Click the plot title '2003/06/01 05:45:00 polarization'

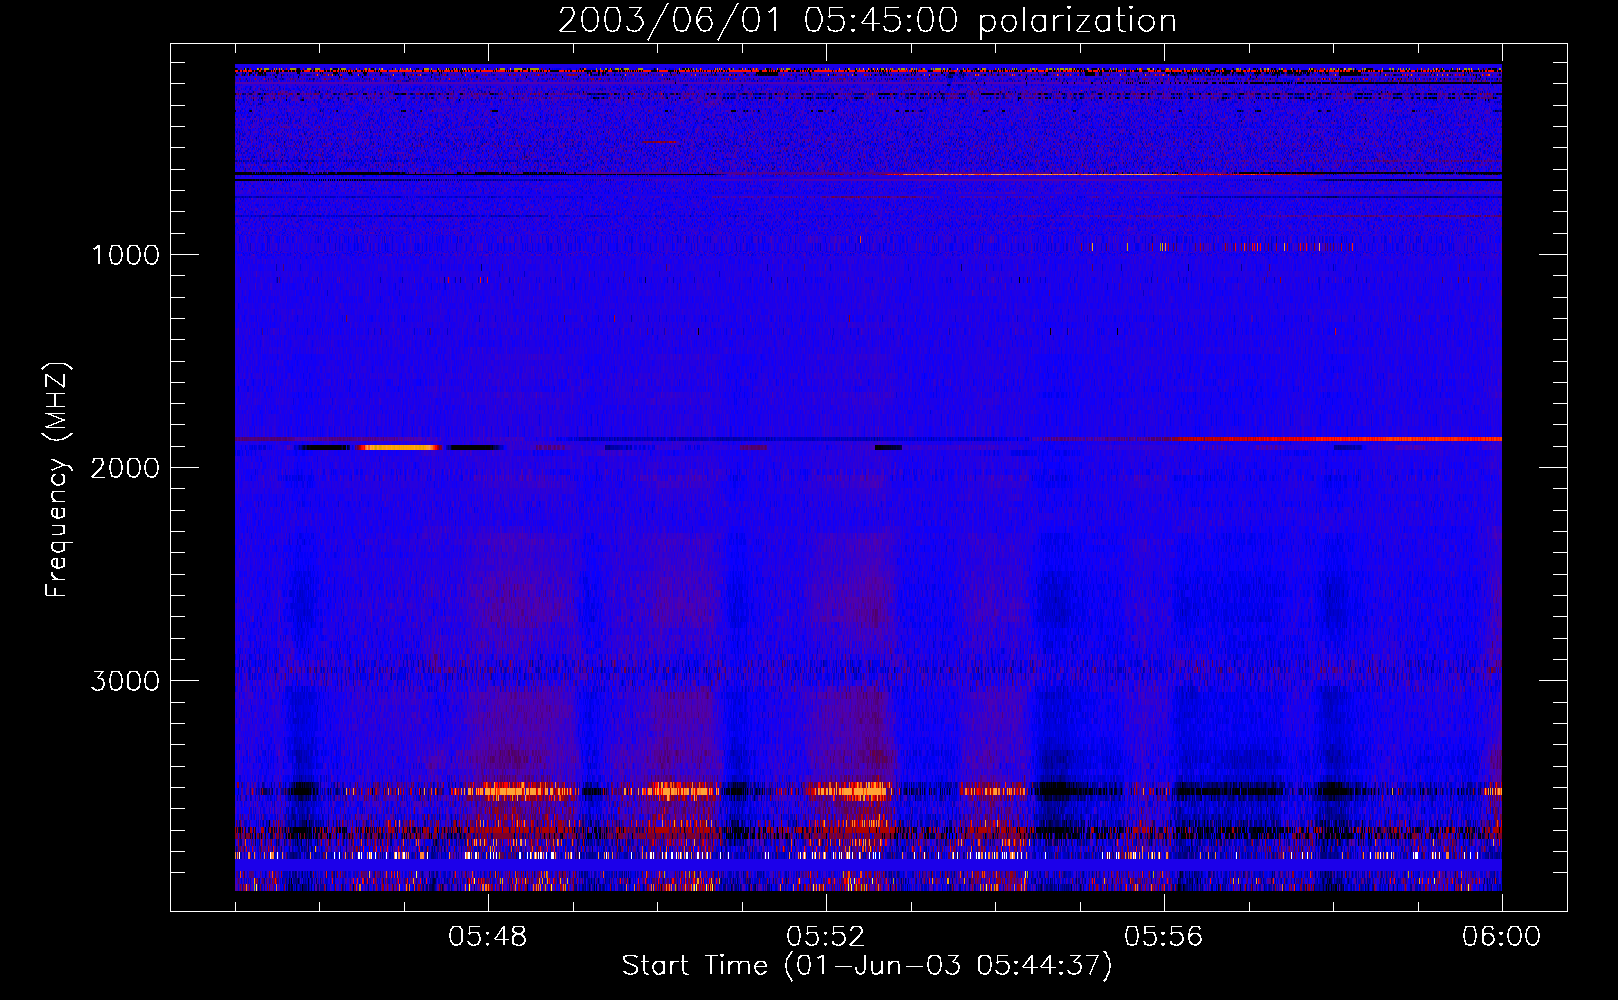(867, 21)
